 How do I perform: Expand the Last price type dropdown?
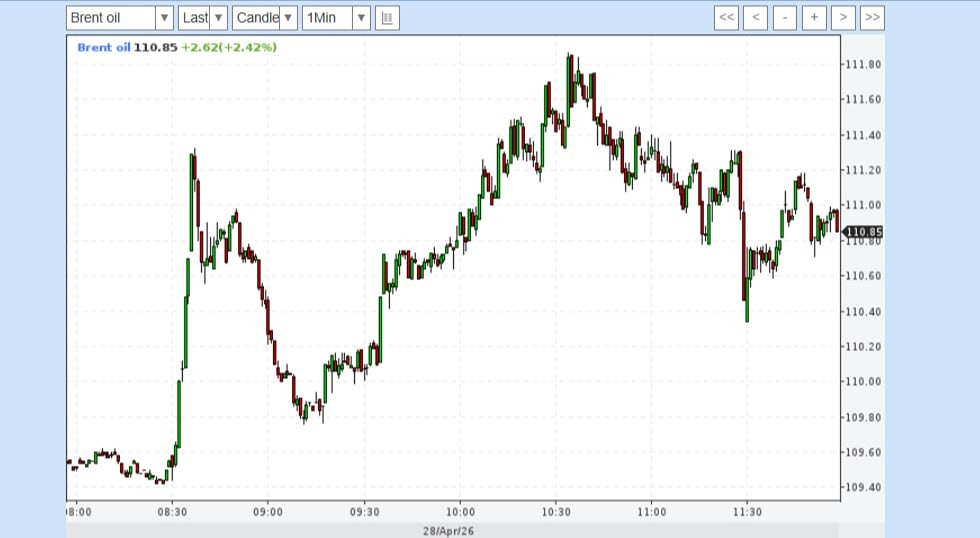coord(202,18)
